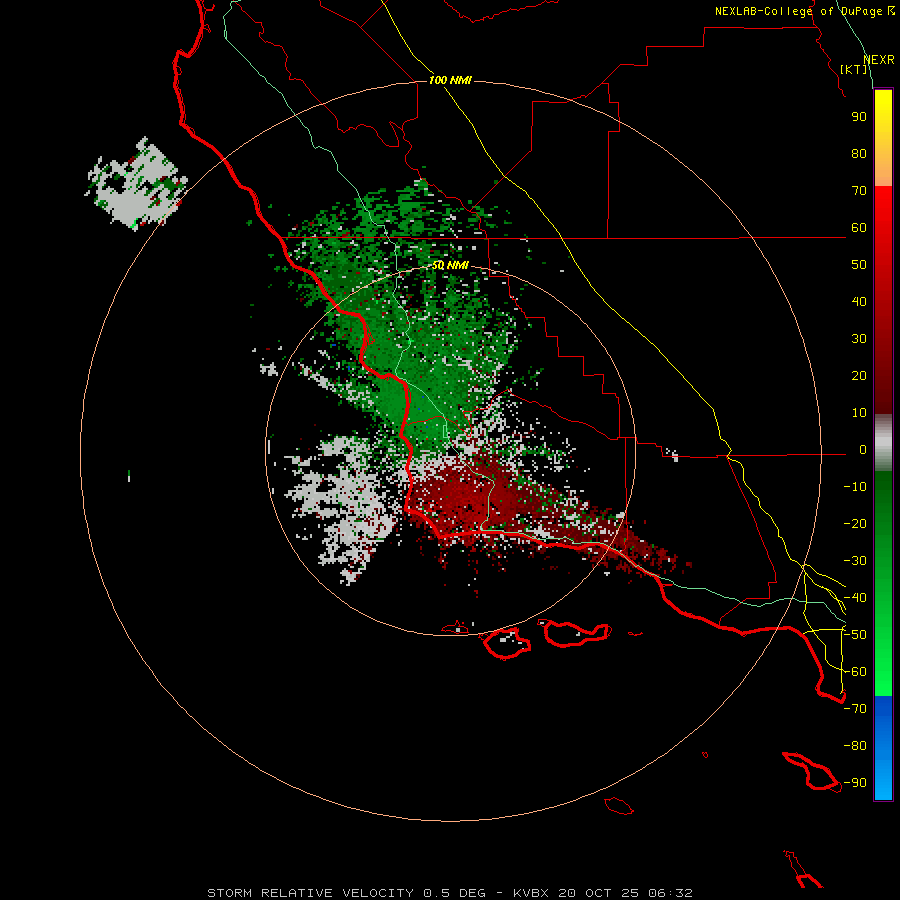Click the -80 value on velocity scale
The image size is (900, 900).
[x=855, y=746]
